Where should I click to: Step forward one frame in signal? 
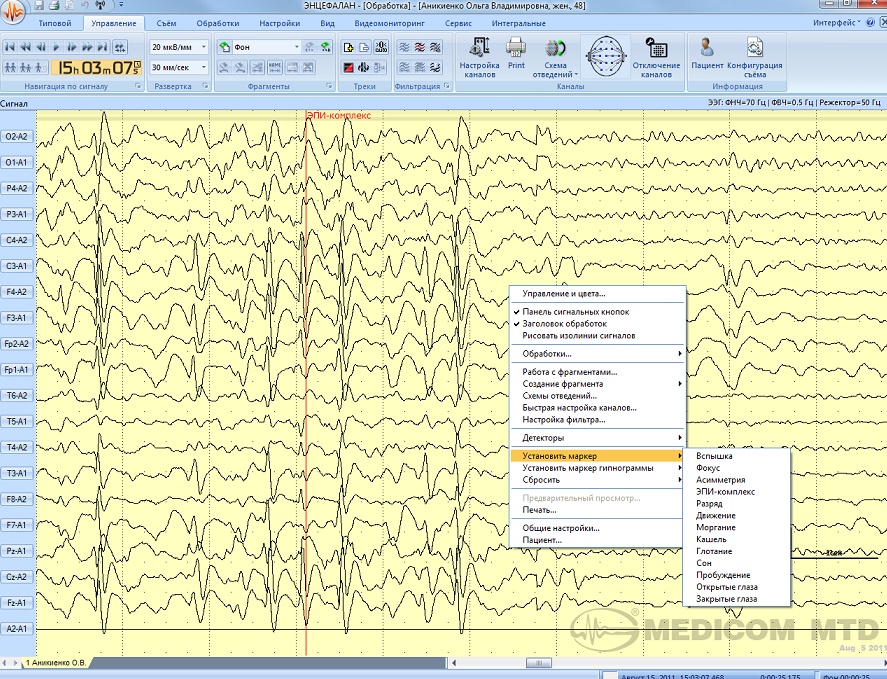tap(71, 47)
